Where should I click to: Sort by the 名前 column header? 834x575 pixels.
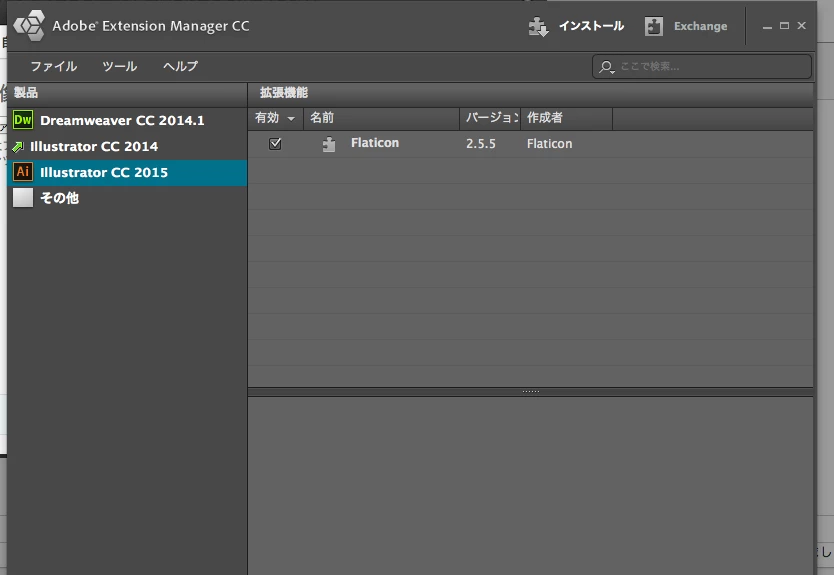coord(381,118)
